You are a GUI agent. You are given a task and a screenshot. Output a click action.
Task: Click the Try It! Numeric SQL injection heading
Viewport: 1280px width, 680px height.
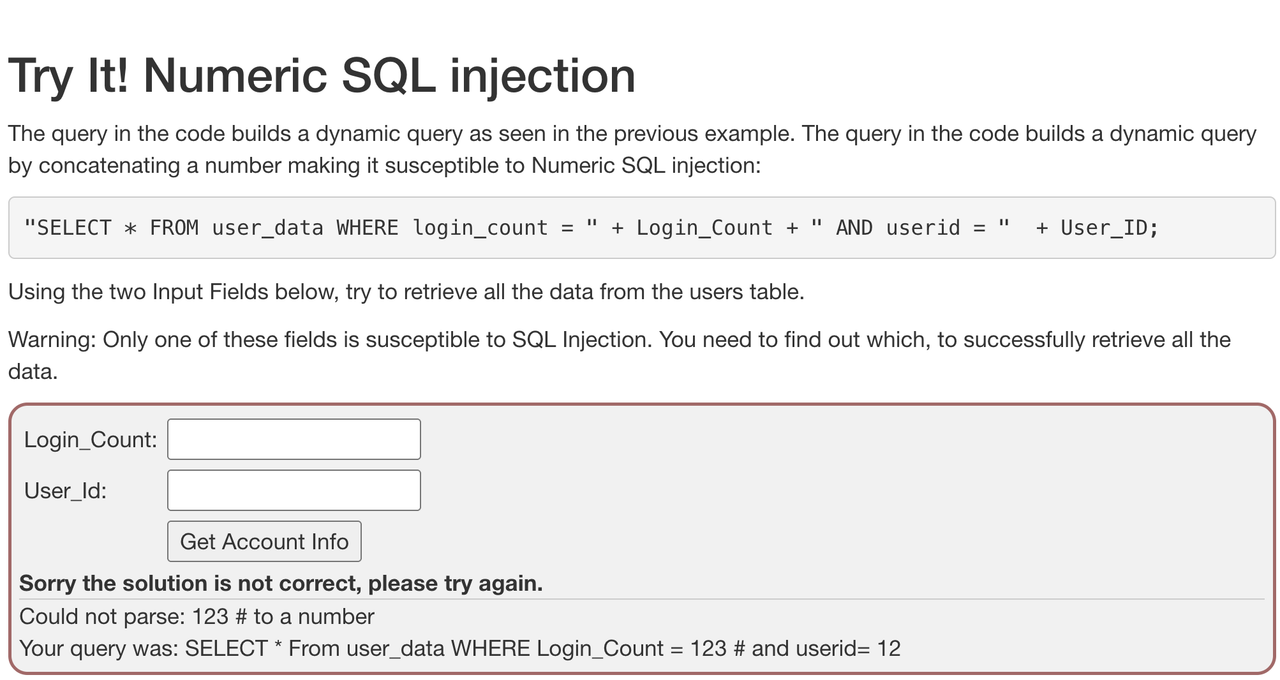click(321, 75)
